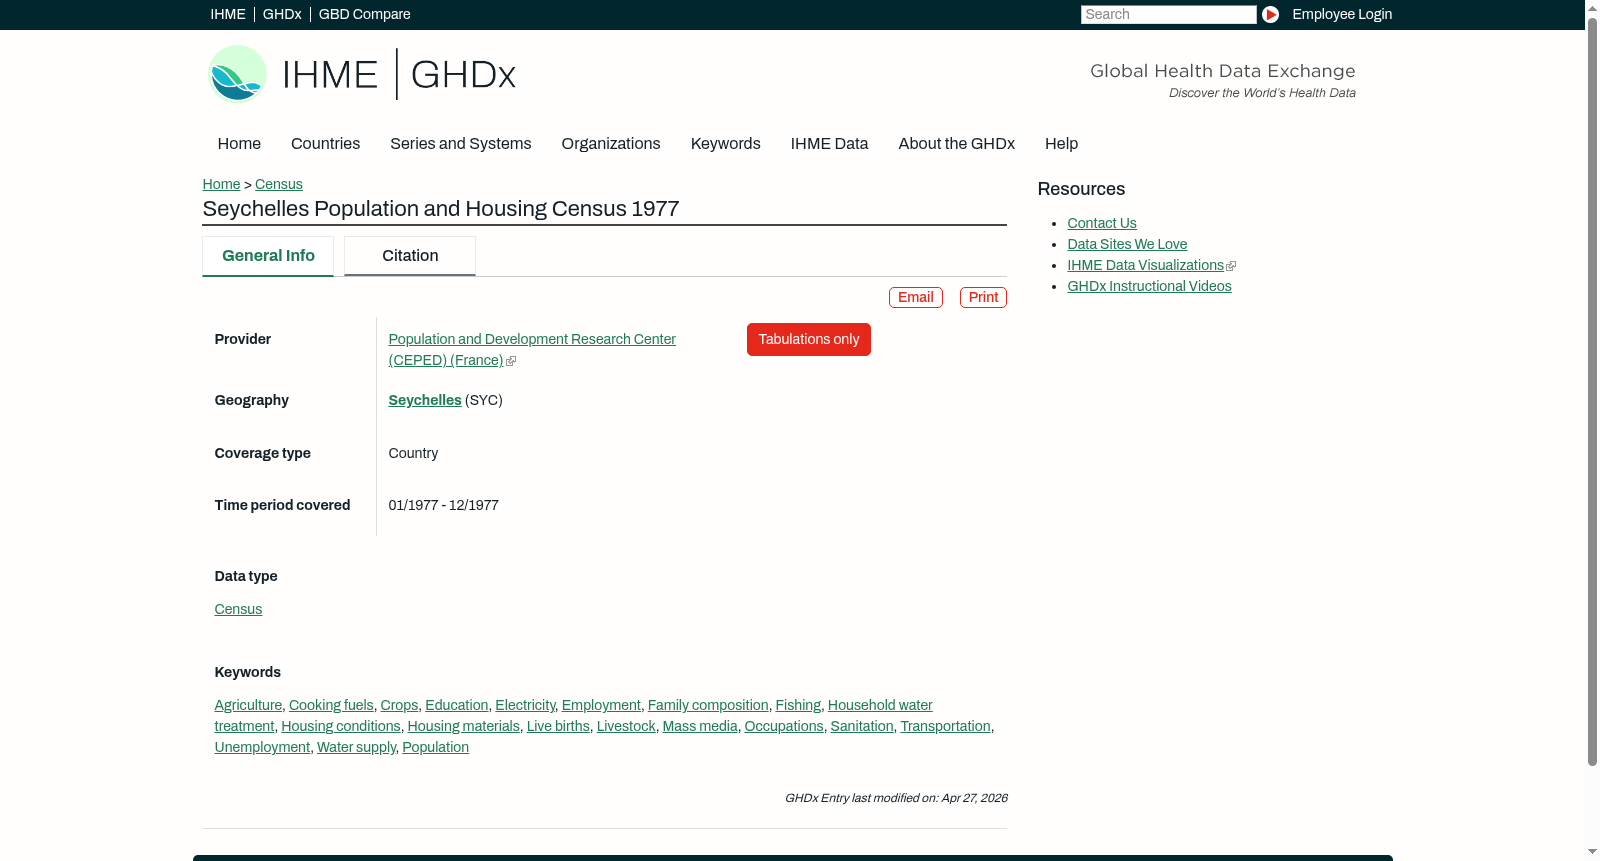
Task: Open the Keywords menu item
Action: [725, 144]
